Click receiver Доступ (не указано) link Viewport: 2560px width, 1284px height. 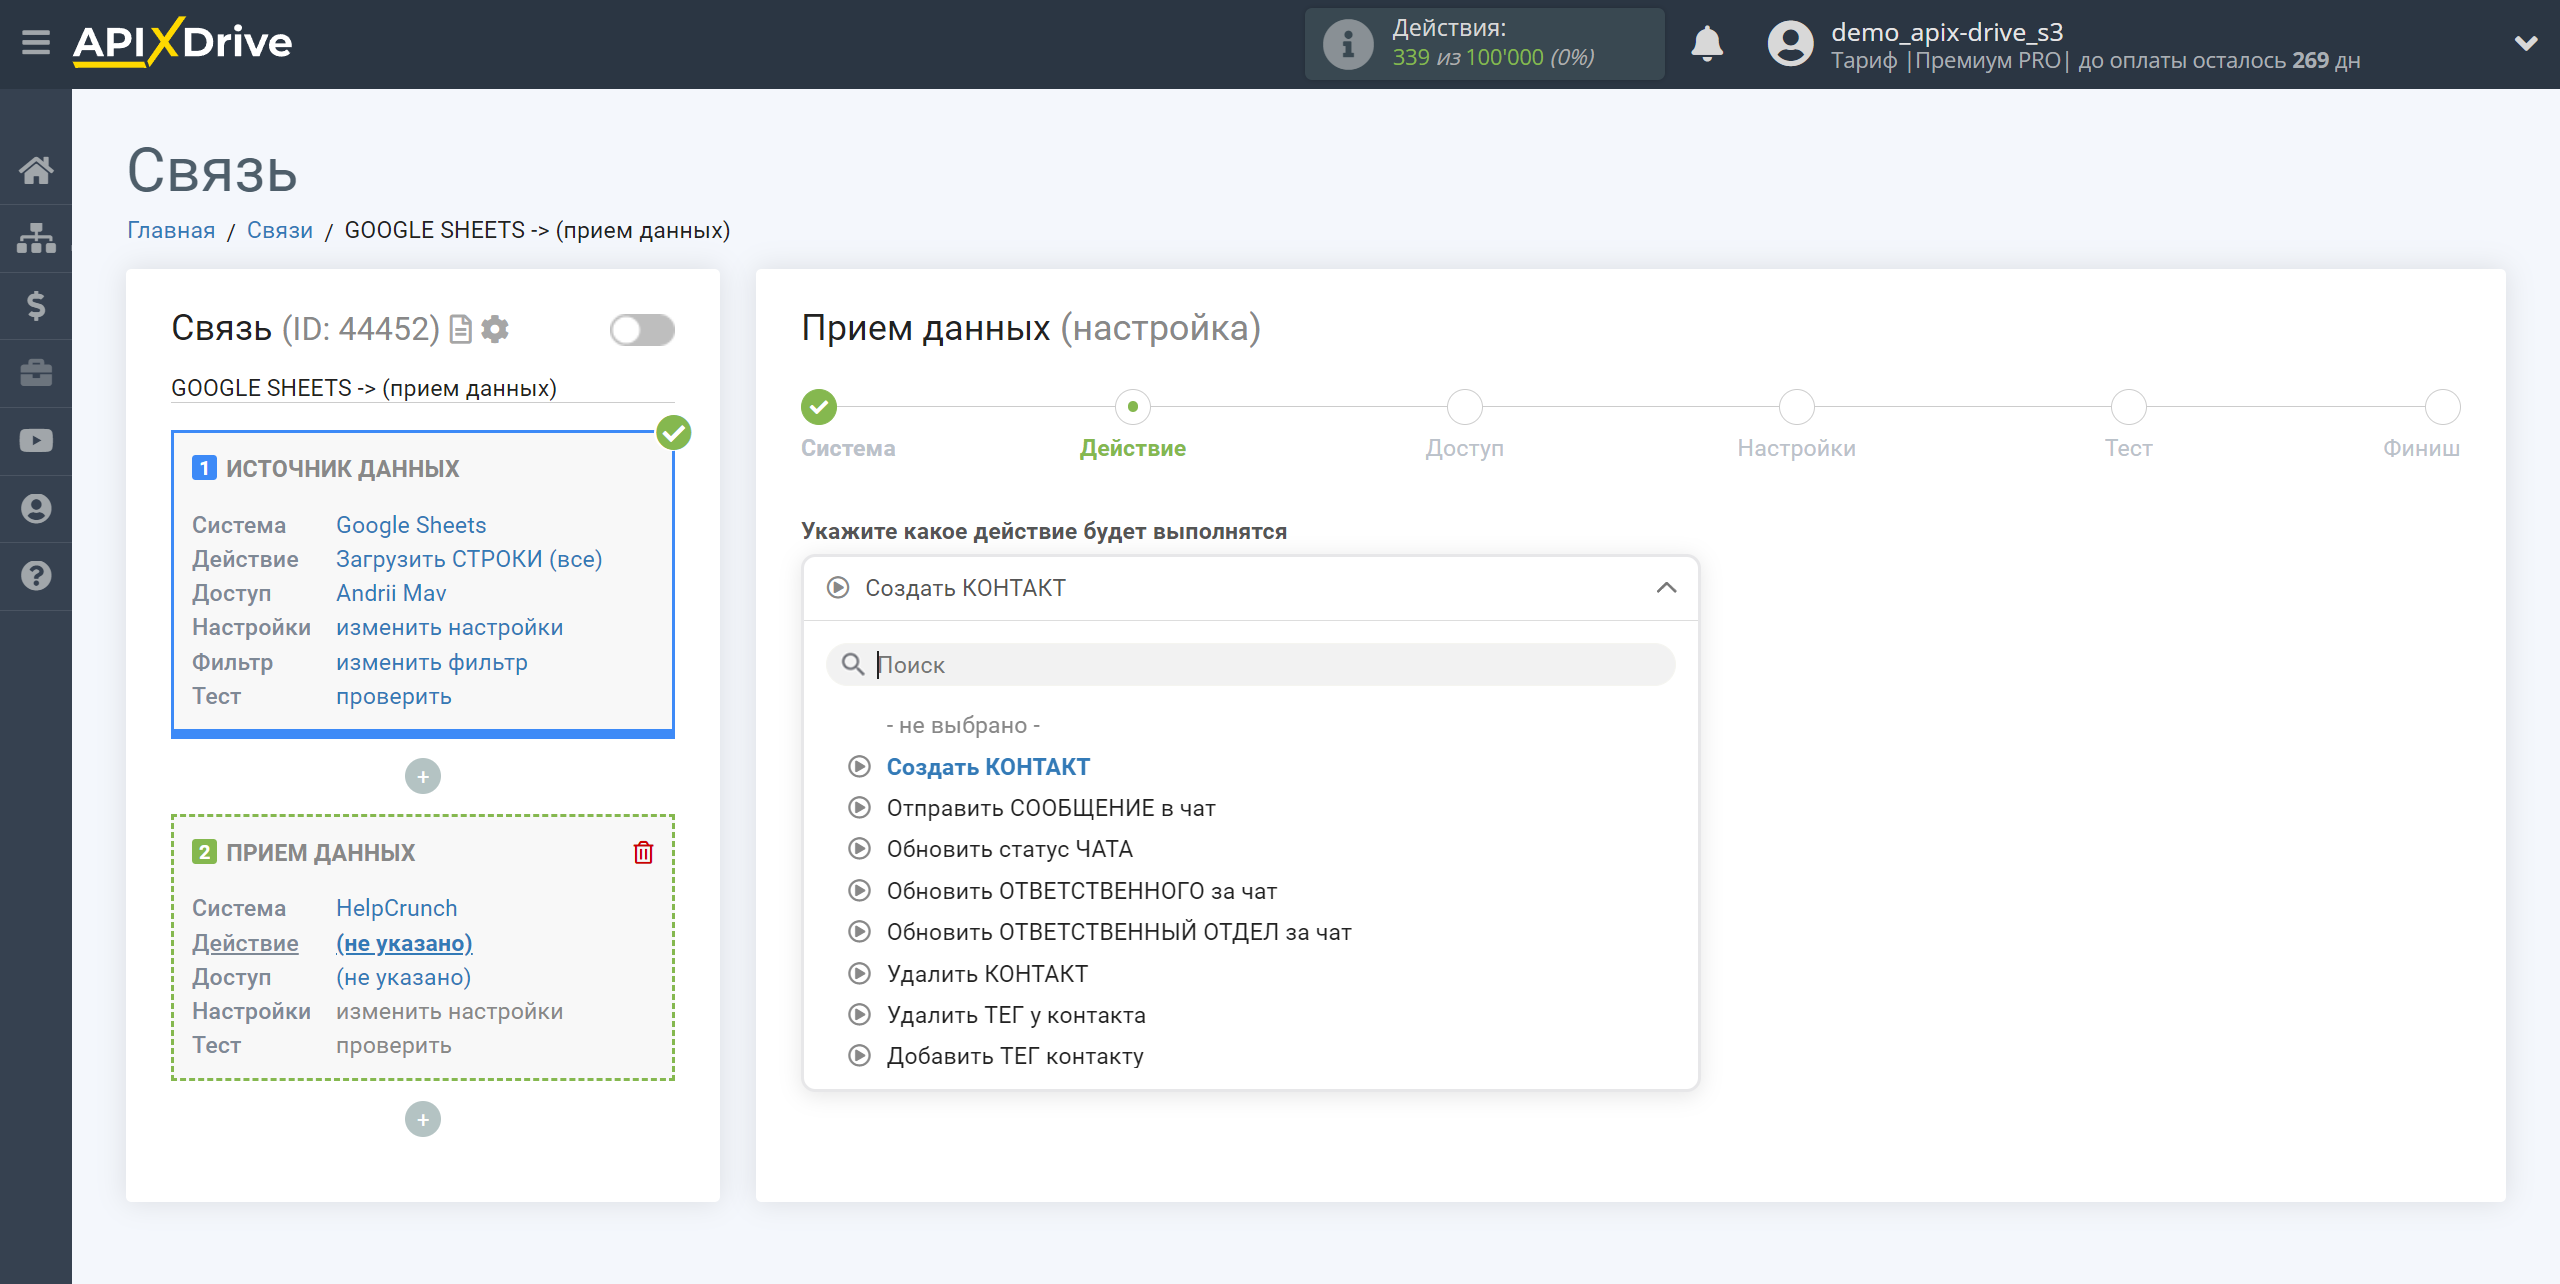point(404,977)
